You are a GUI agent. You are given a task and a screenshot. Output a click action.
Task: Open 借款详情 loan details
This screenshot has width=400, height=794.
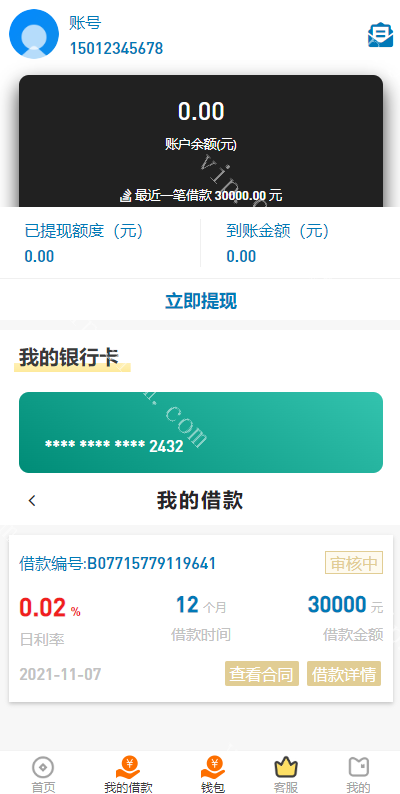pyautogui.click(x=344, y=673)
